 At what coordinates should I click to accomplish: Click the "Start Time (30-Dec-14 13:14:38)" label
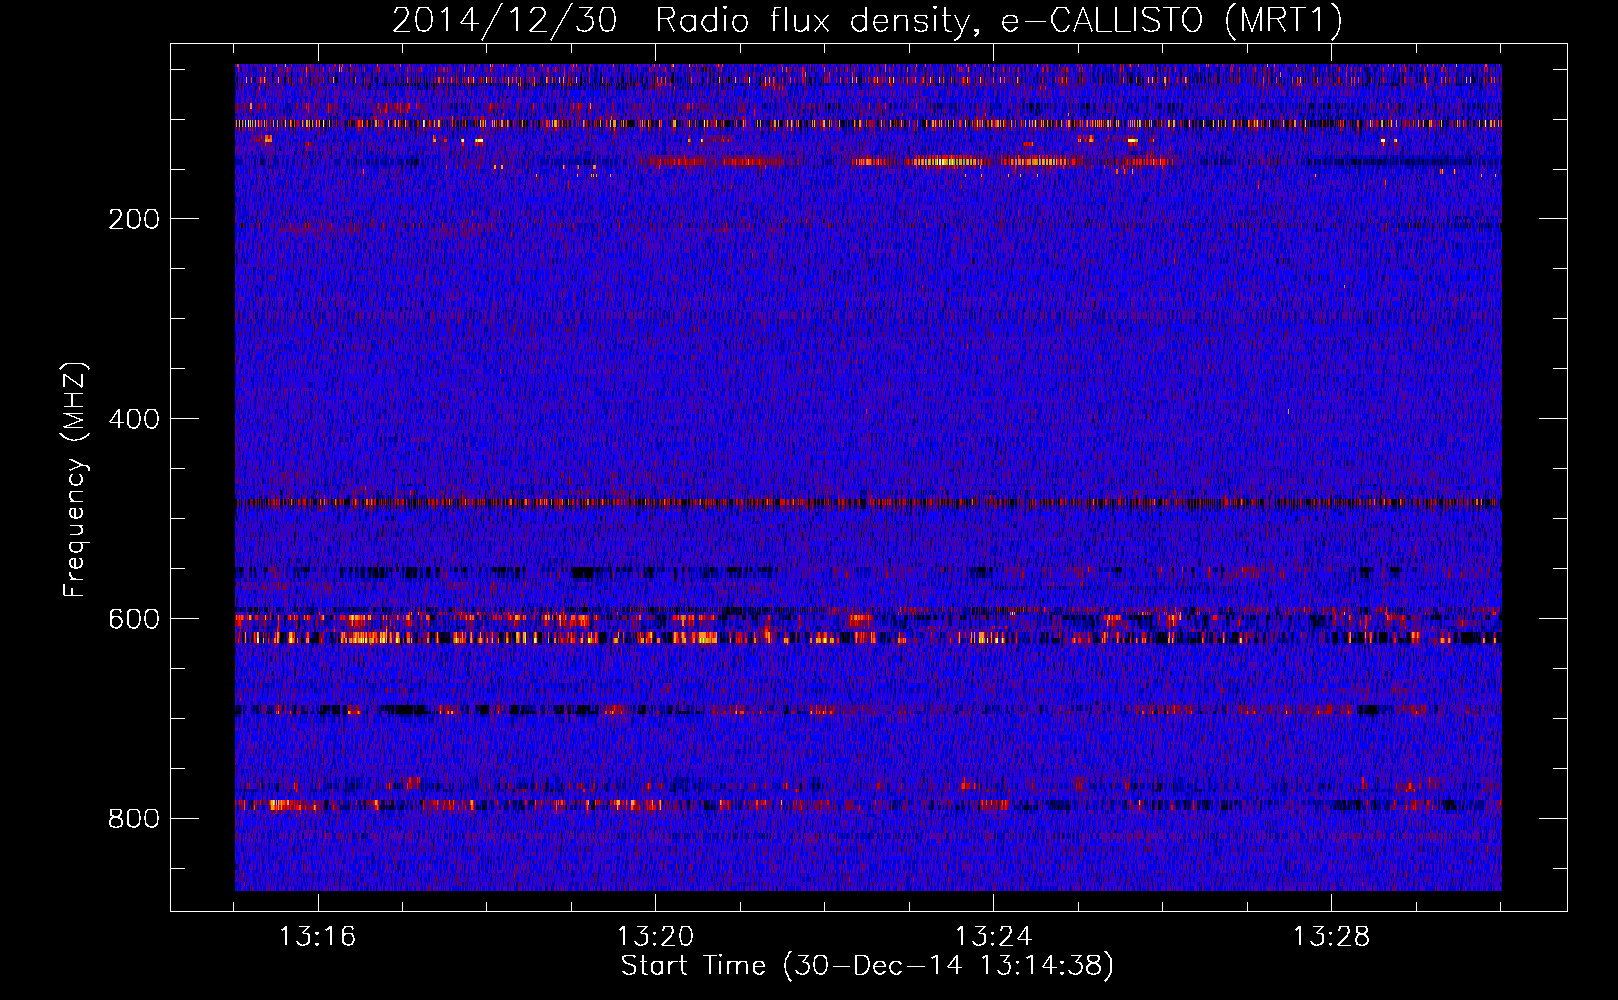tap(867, 966)
